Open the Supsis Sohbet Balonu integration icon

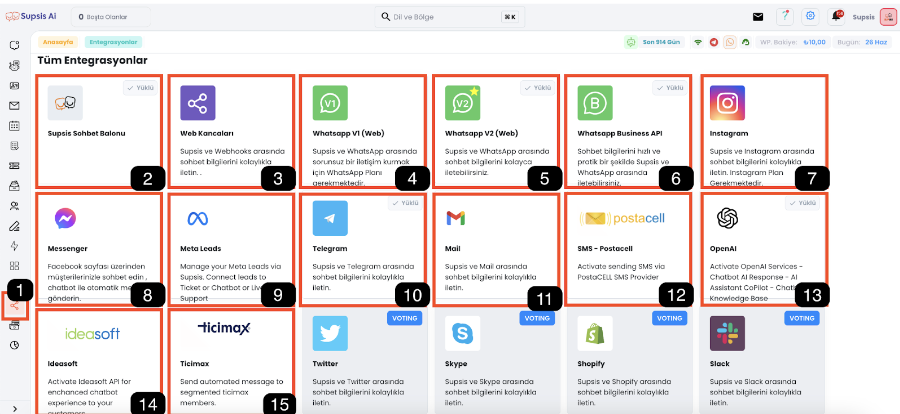(65, 103)
